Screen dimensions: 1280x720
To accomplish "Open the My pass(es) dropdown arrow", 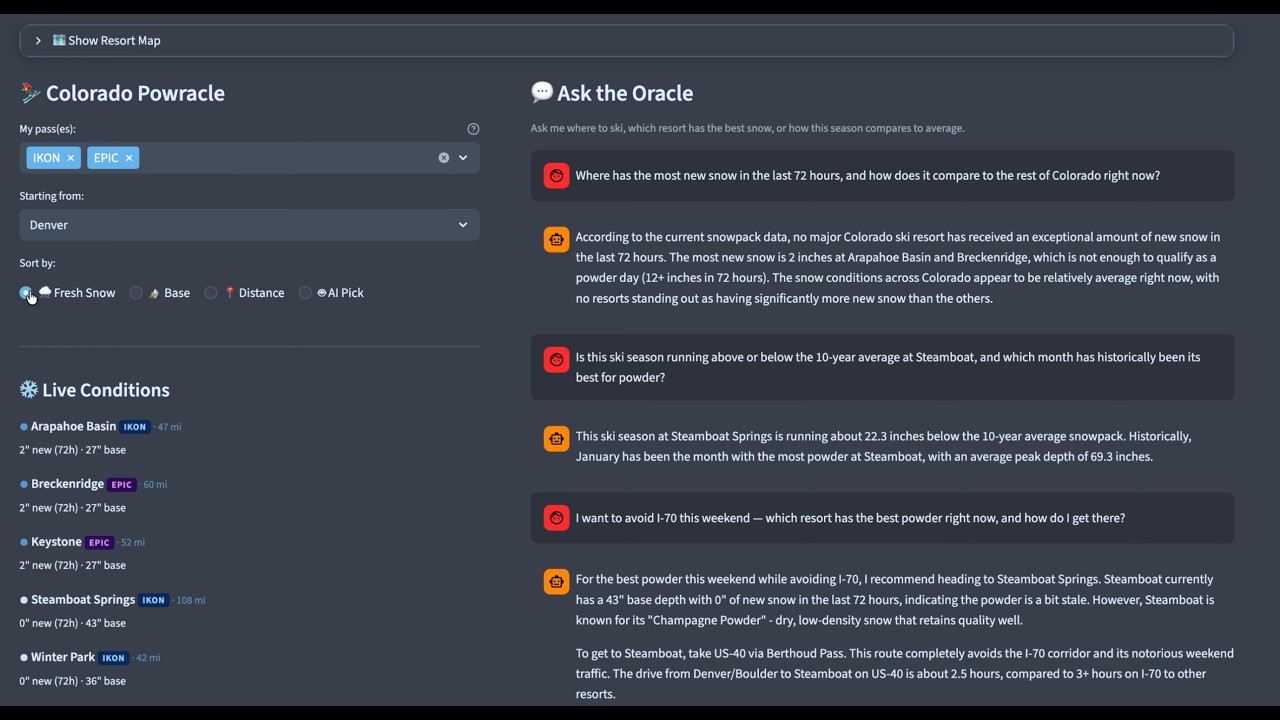I will click(x=463, y=158).
